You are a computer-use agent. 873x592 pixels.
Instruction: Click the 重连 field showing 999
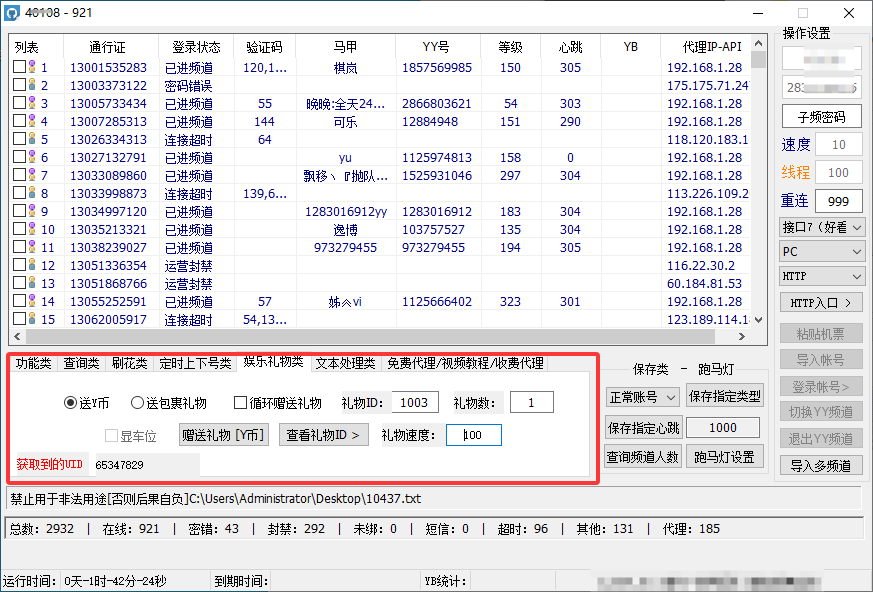838,202
